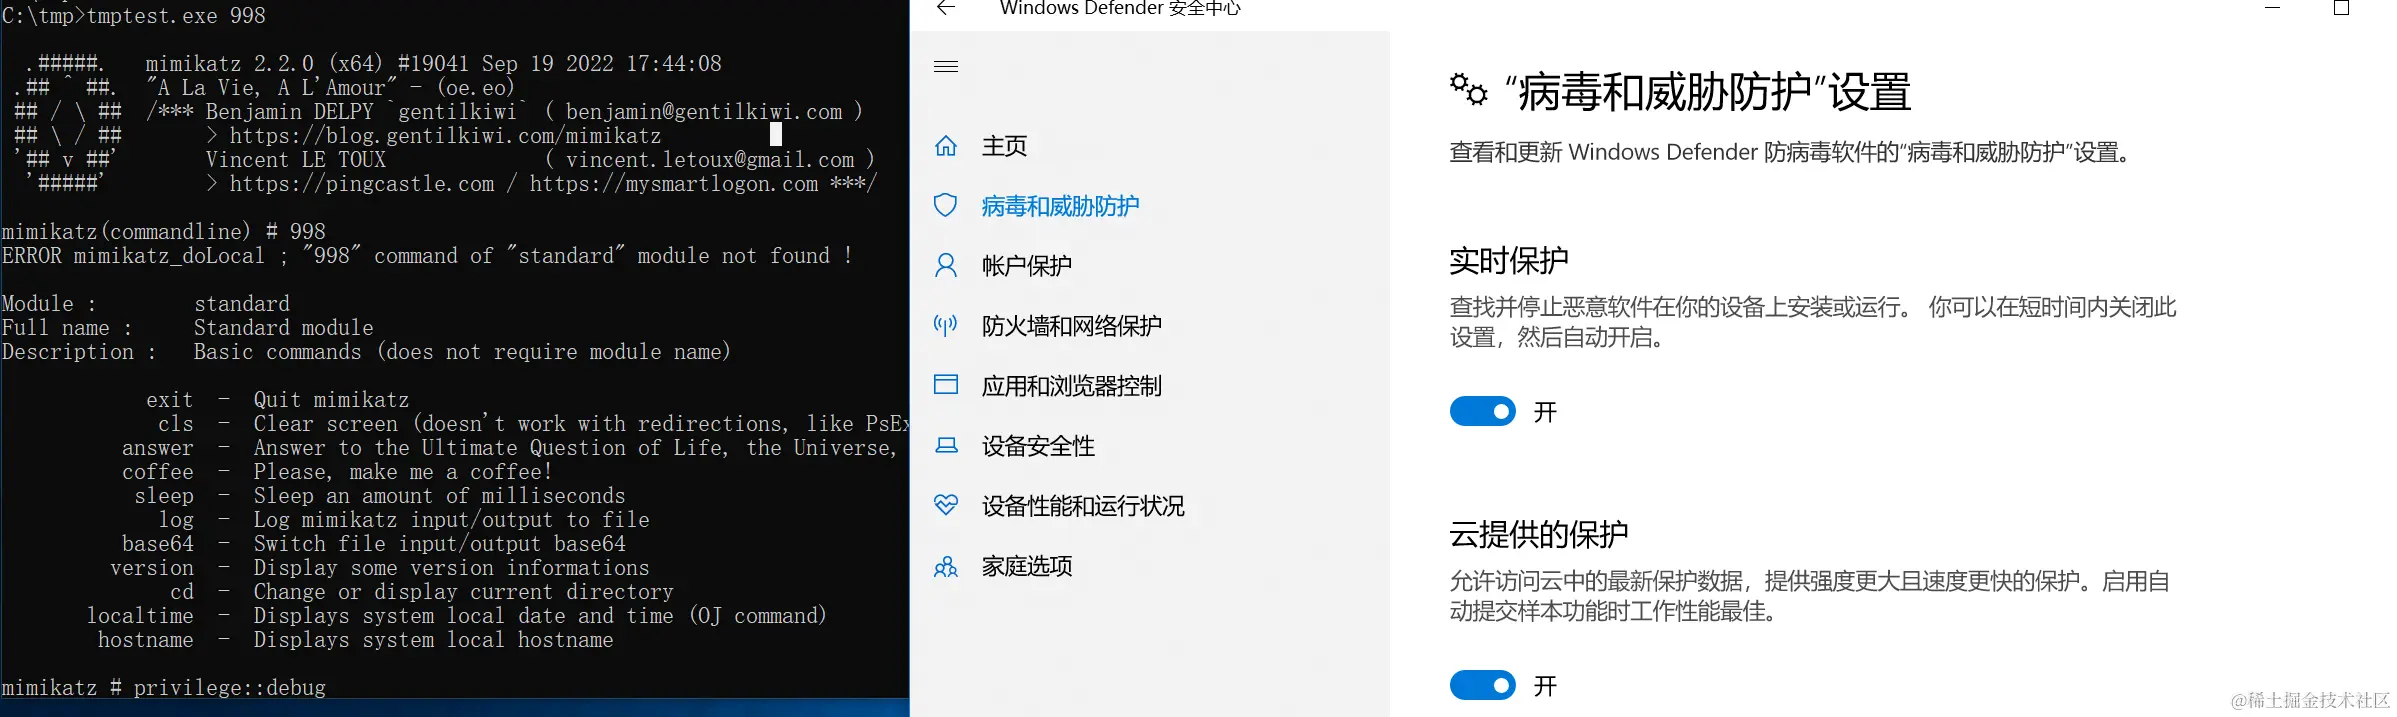Click the person icon for 帐户保护

[x=945, y=266]
